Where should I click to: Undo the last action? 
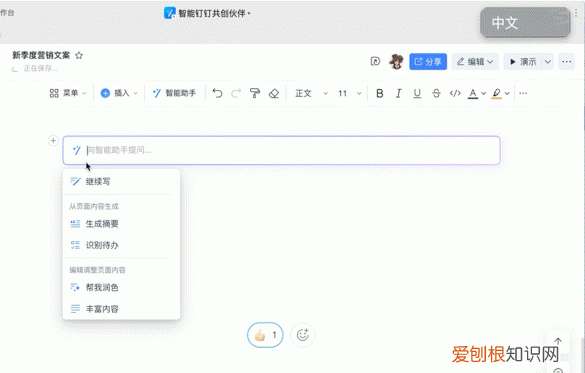point(217,93)
